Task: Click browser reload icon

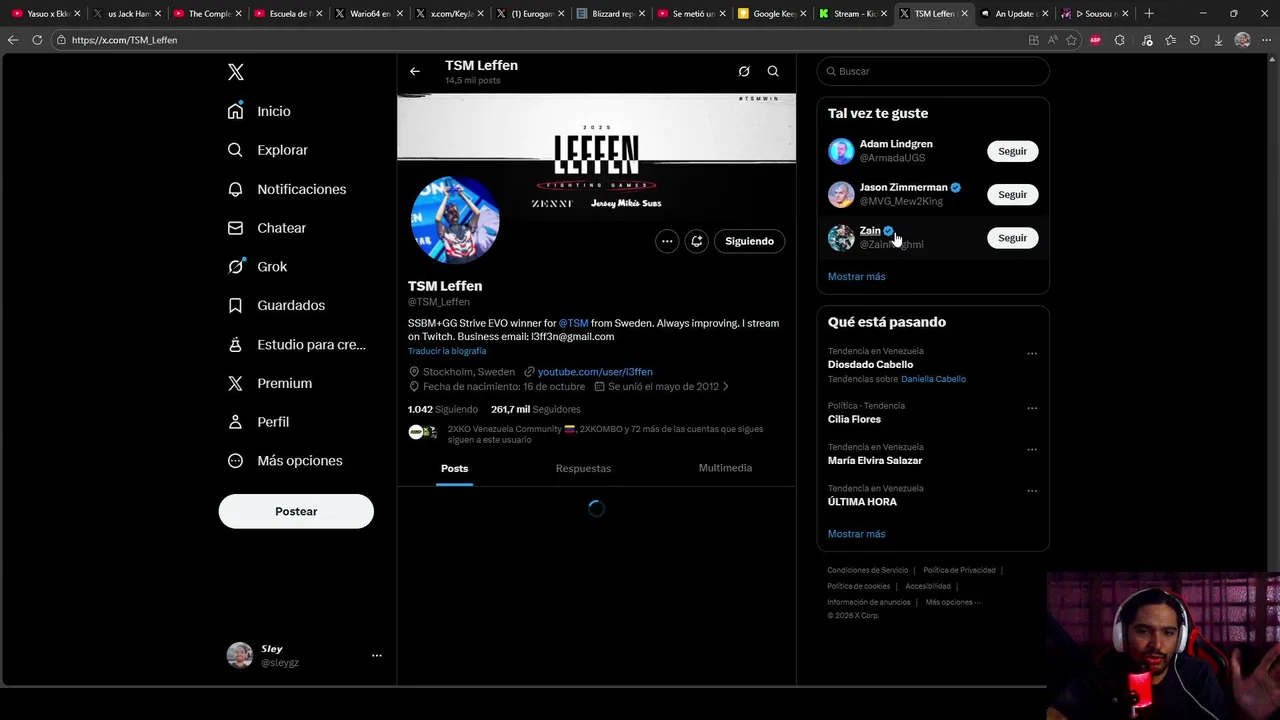Action: 37,40
